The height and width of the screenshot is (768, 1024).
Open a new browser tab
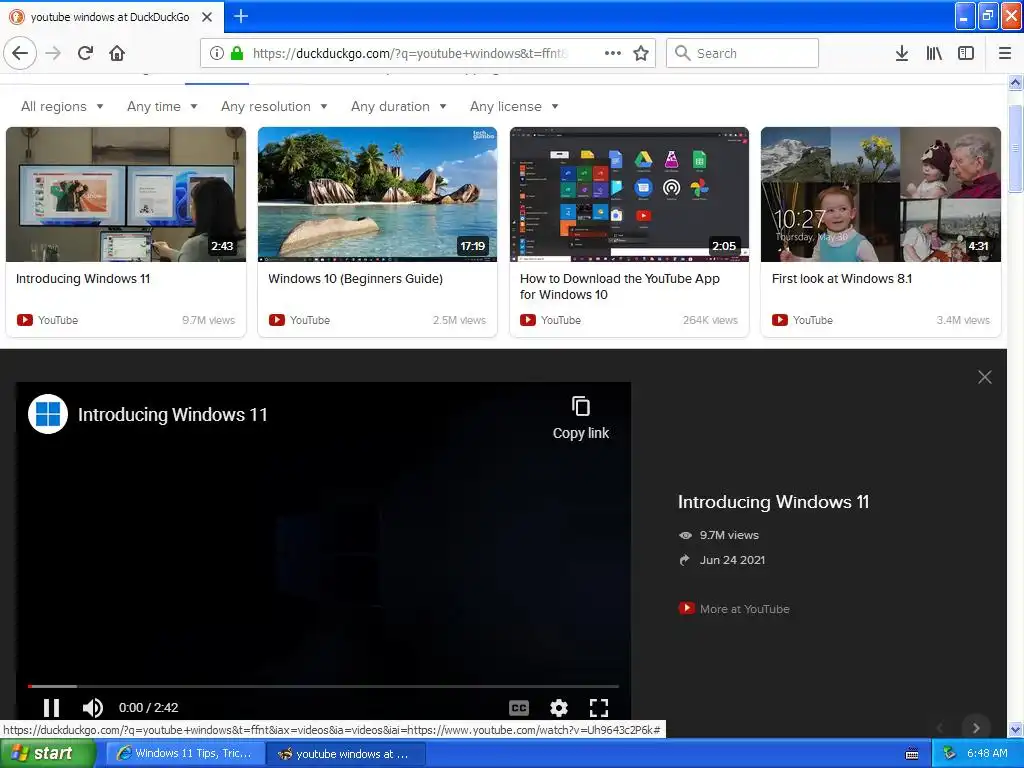tap(240, 16)
